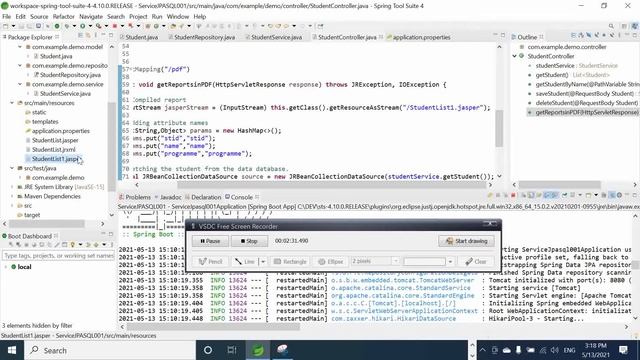Click the toolbar search magnifier icon at right
The width and height of the screenshot is (640, 360).
611,26
